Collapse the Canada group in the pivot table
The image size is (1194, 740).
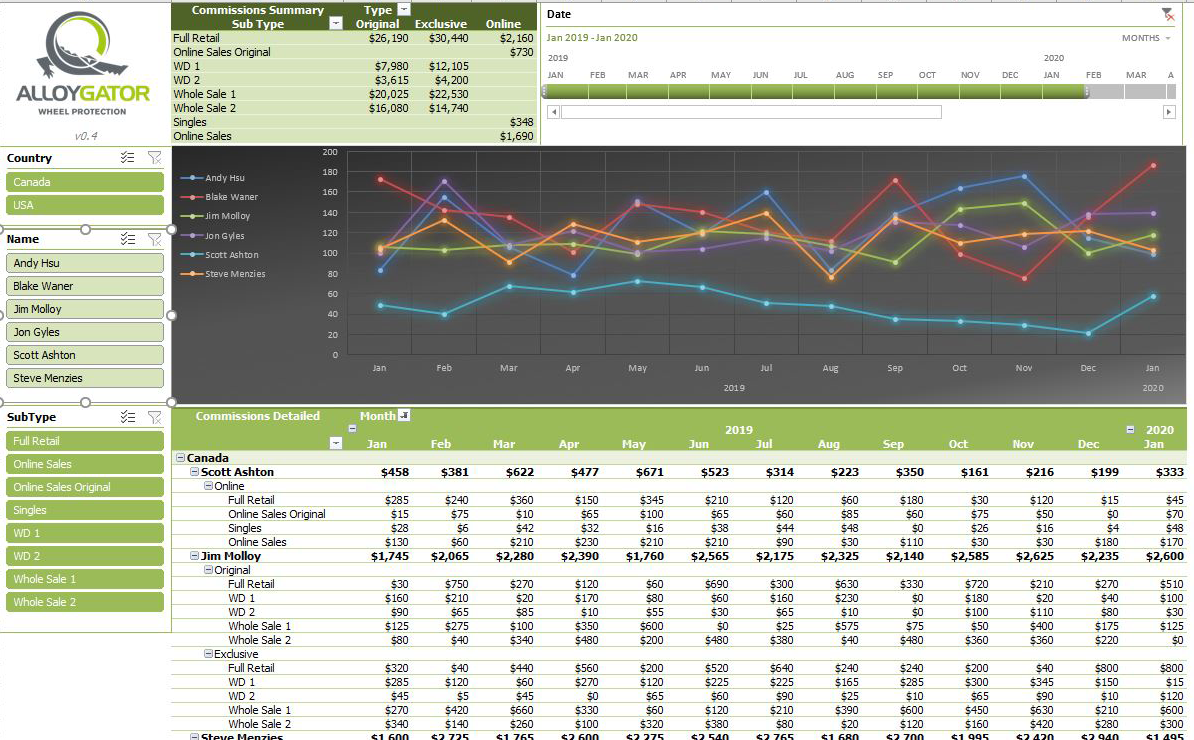point(180,458)
